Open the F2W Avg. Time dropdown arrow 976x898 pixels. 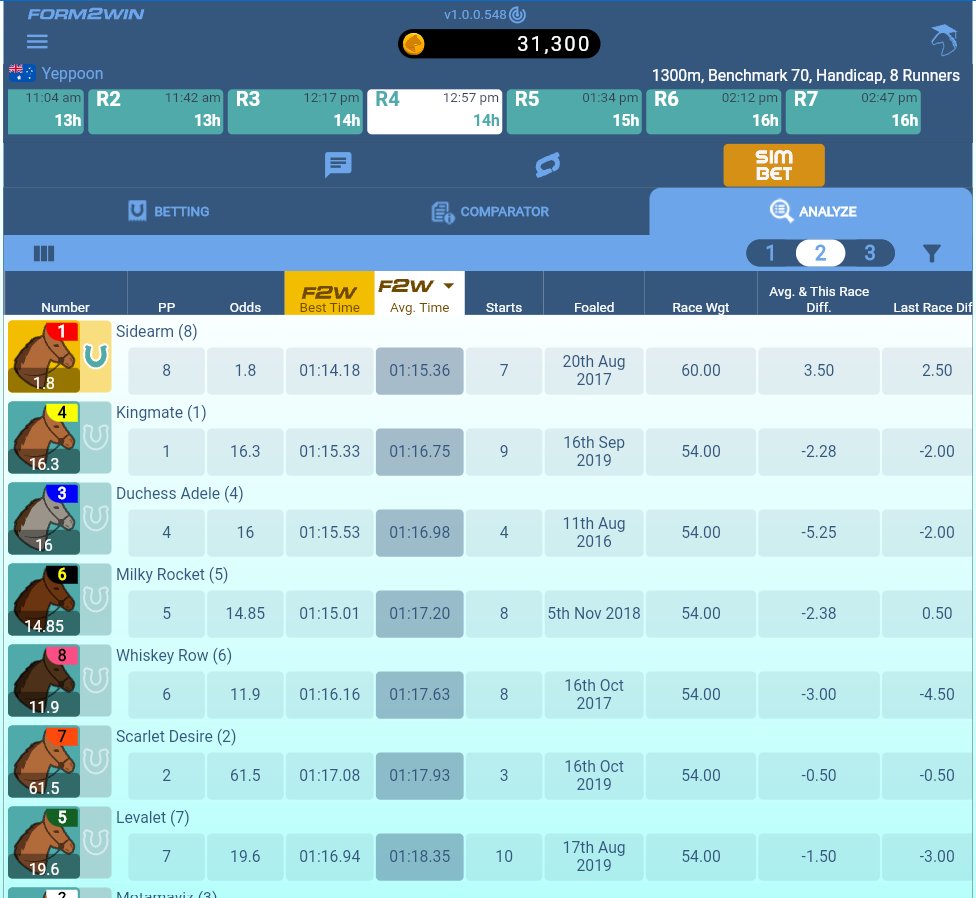[x=449, y=286]
